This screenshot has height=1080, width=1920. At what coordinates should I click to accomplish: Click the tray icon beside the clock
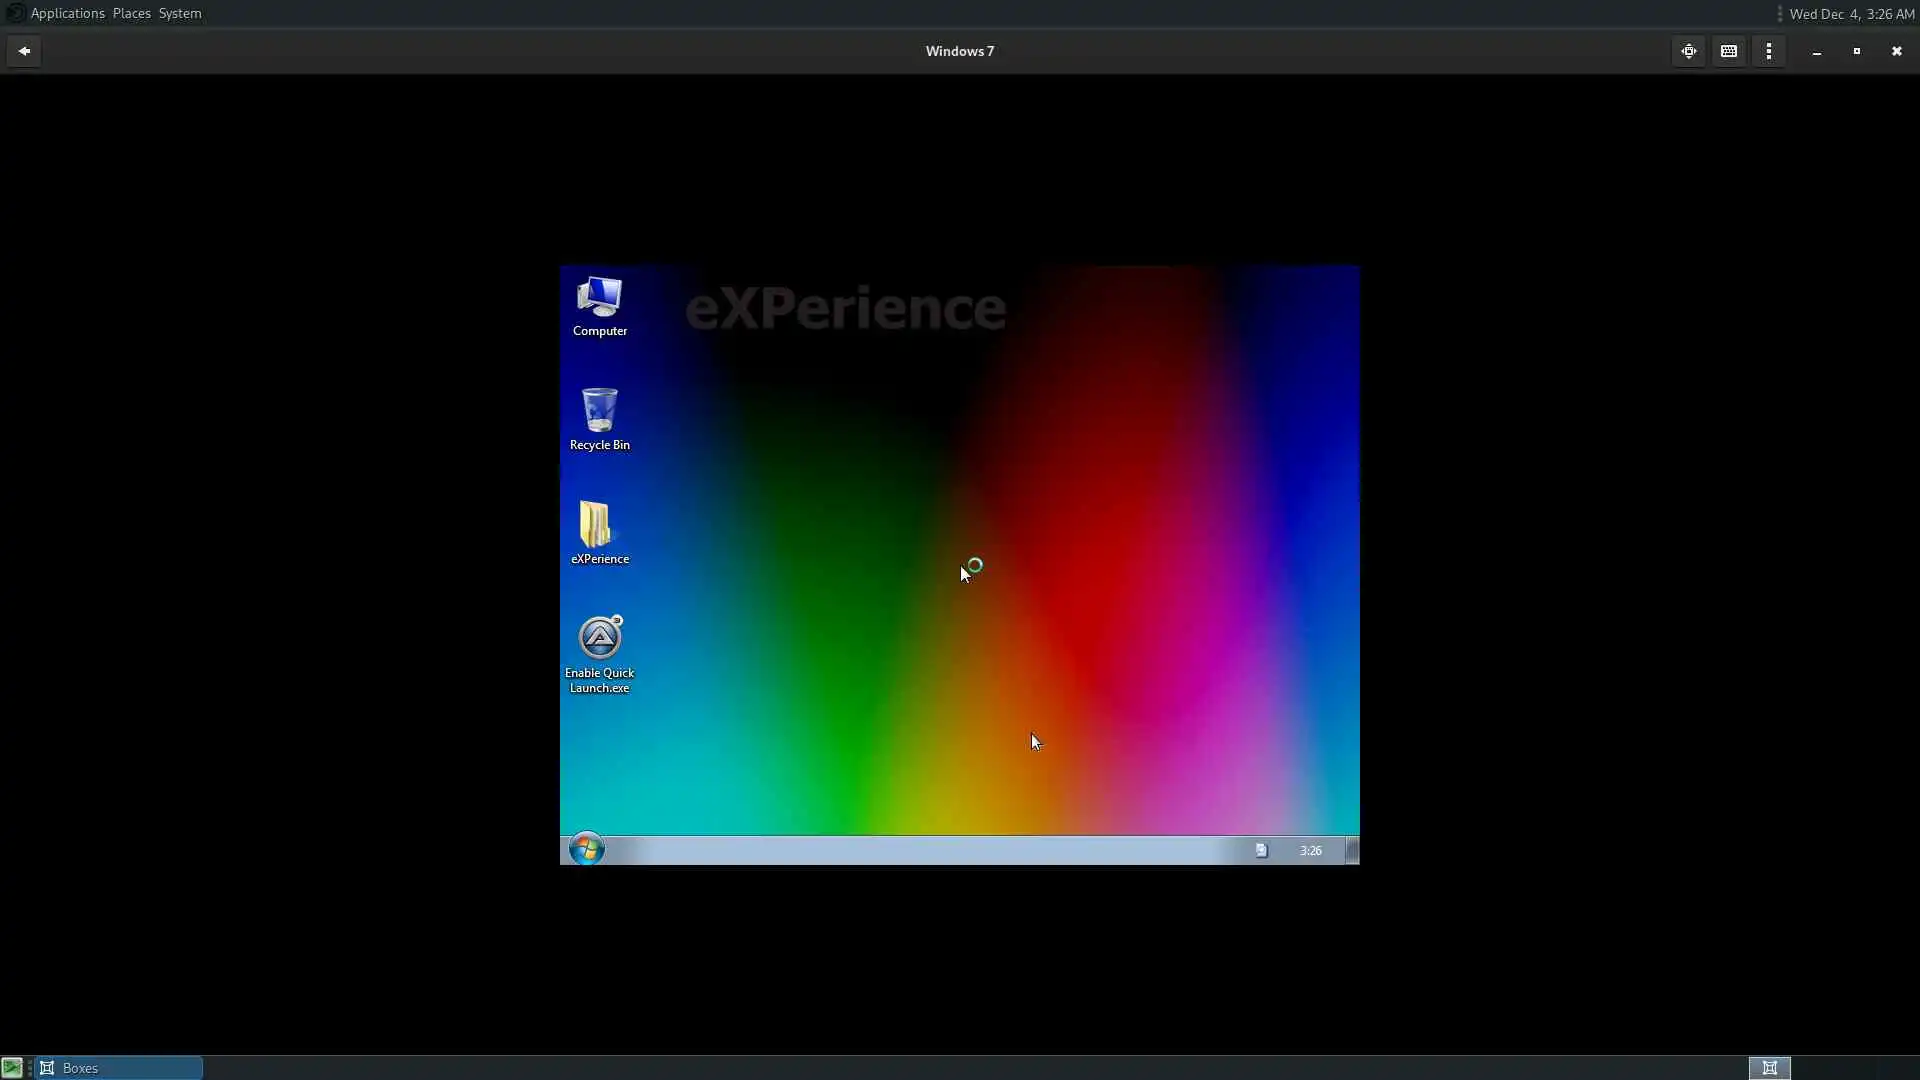1261,850
